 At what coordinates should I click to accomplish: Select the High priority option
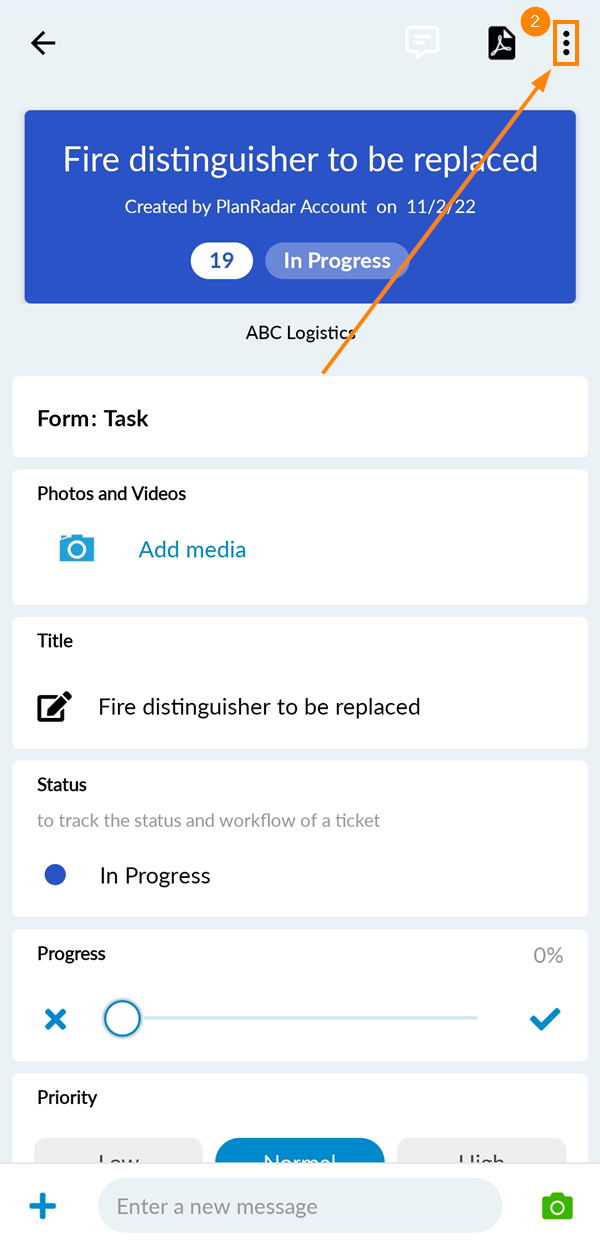point(481,1154)
